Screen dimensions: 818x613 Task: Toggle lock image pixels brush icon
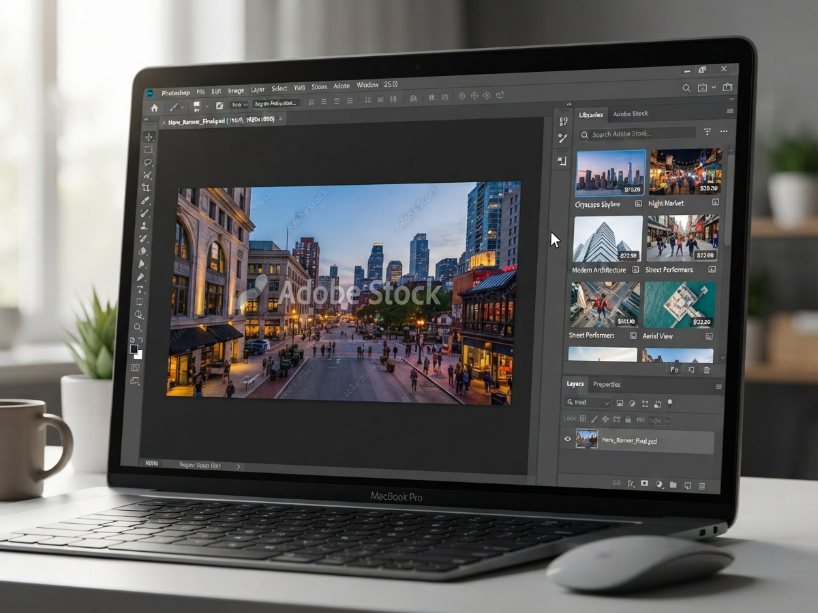pos(594,419)
